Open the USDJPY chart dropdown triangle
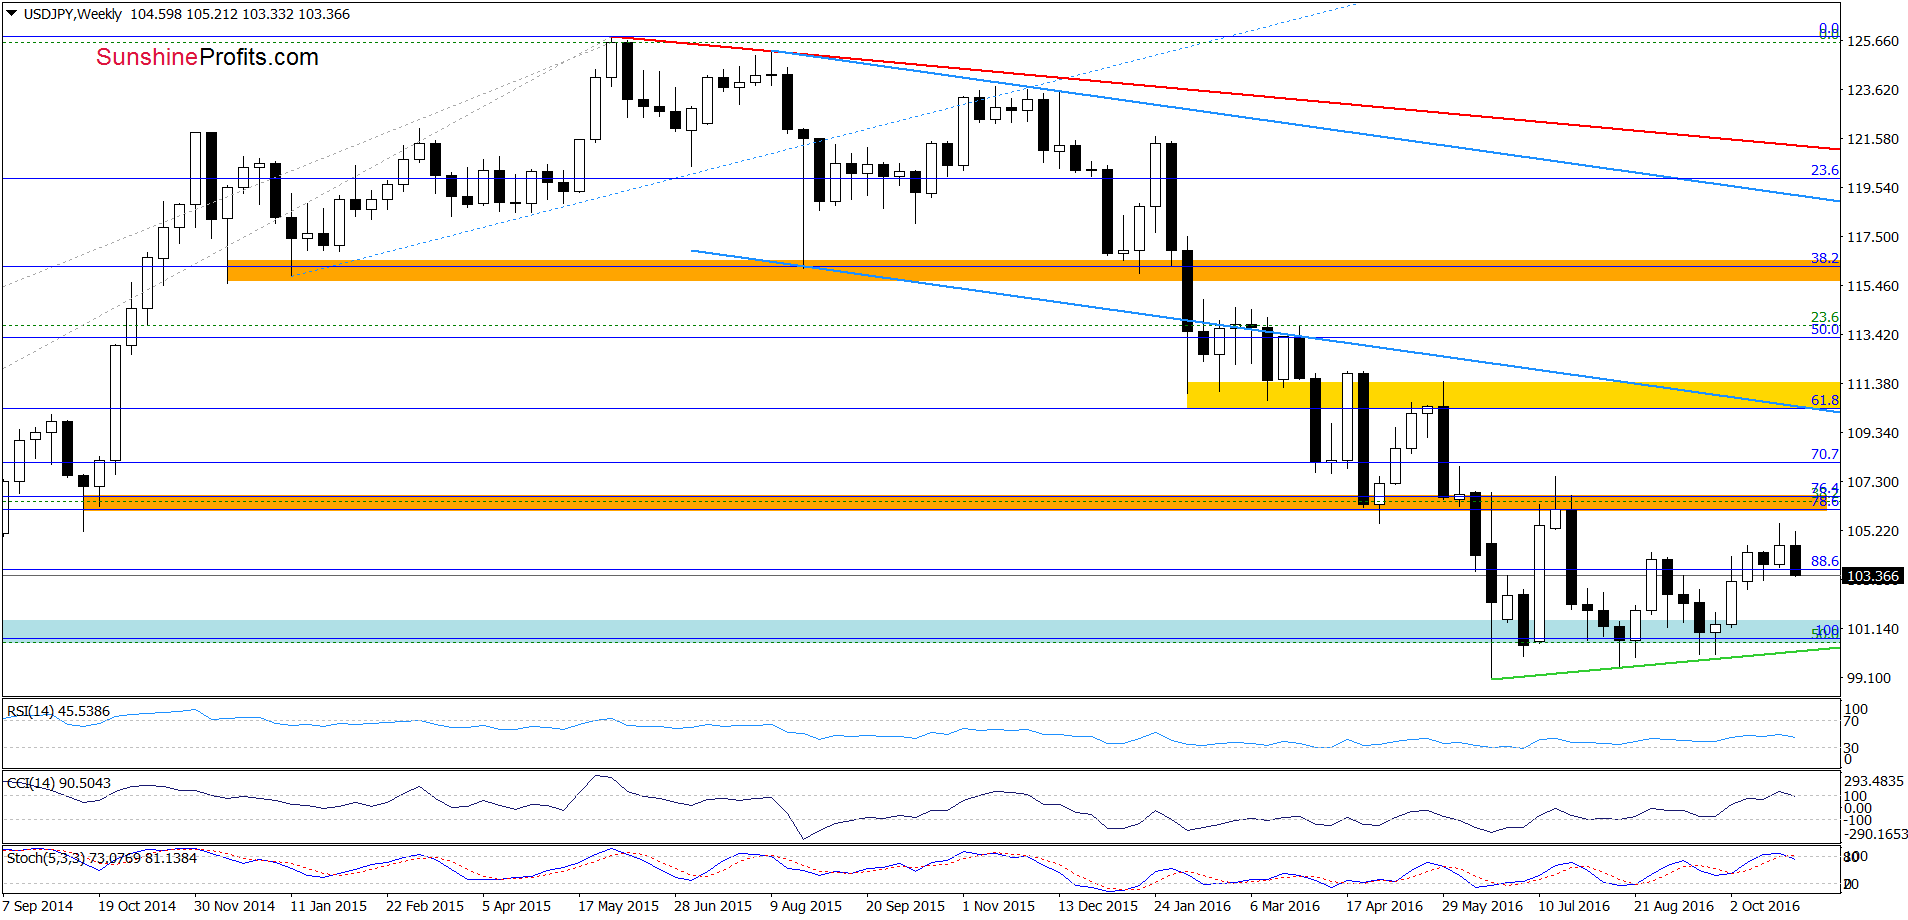The image size is (1908, 920). pos(12,14)
